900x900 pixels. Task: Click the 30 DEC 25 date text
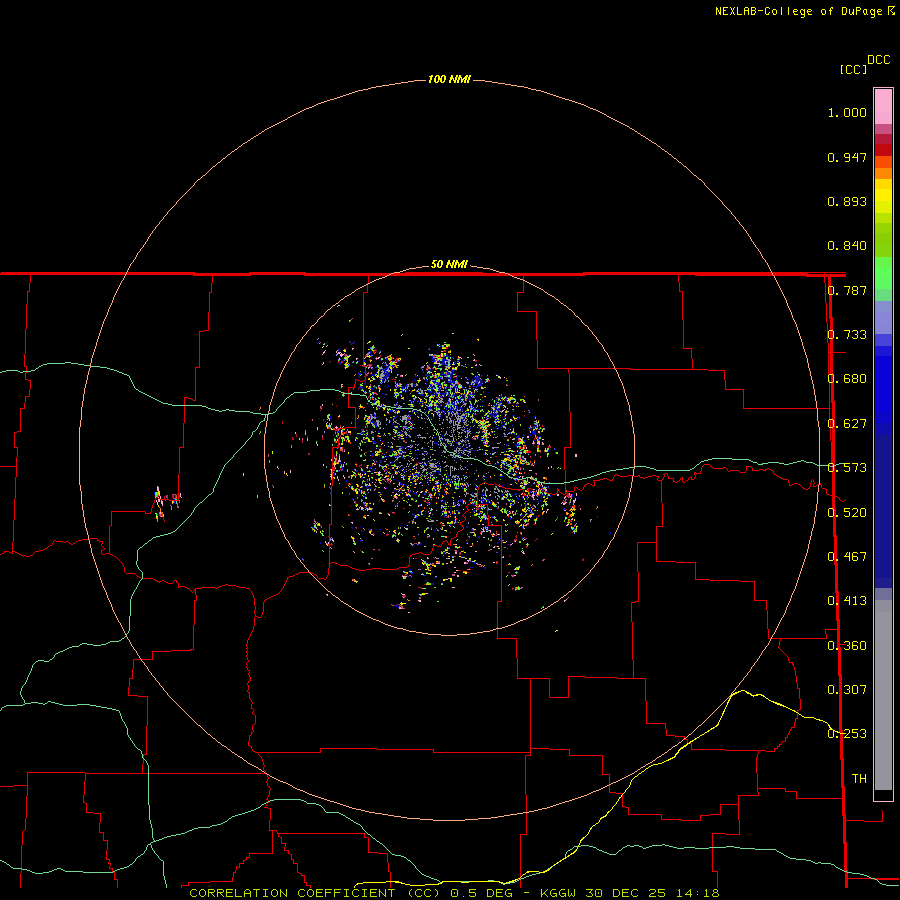point(626,893)
